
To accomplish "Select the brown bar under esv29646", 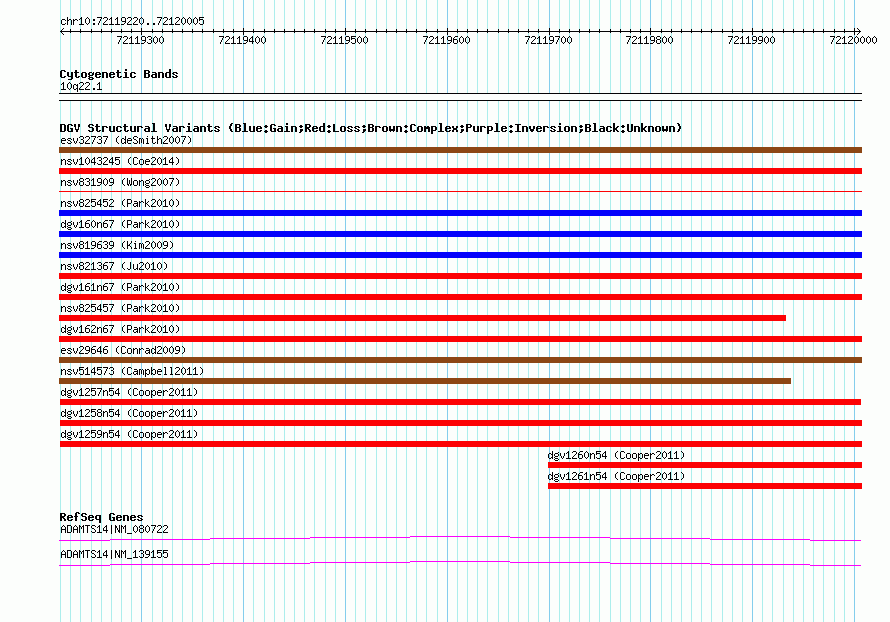I will tap(460, 360).
